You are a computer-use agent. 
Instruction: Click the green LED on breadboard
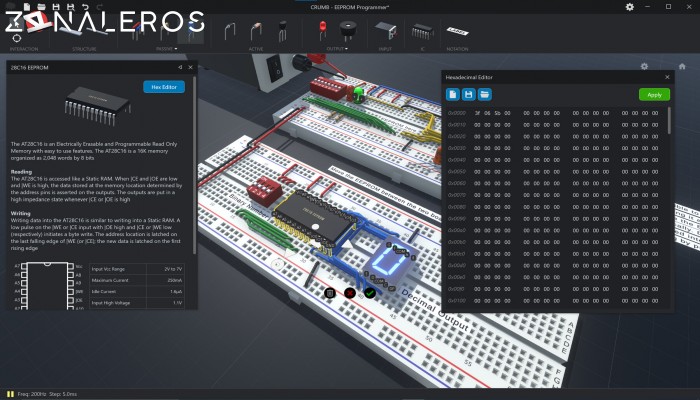pyautogui.click(x=358, y=94)
